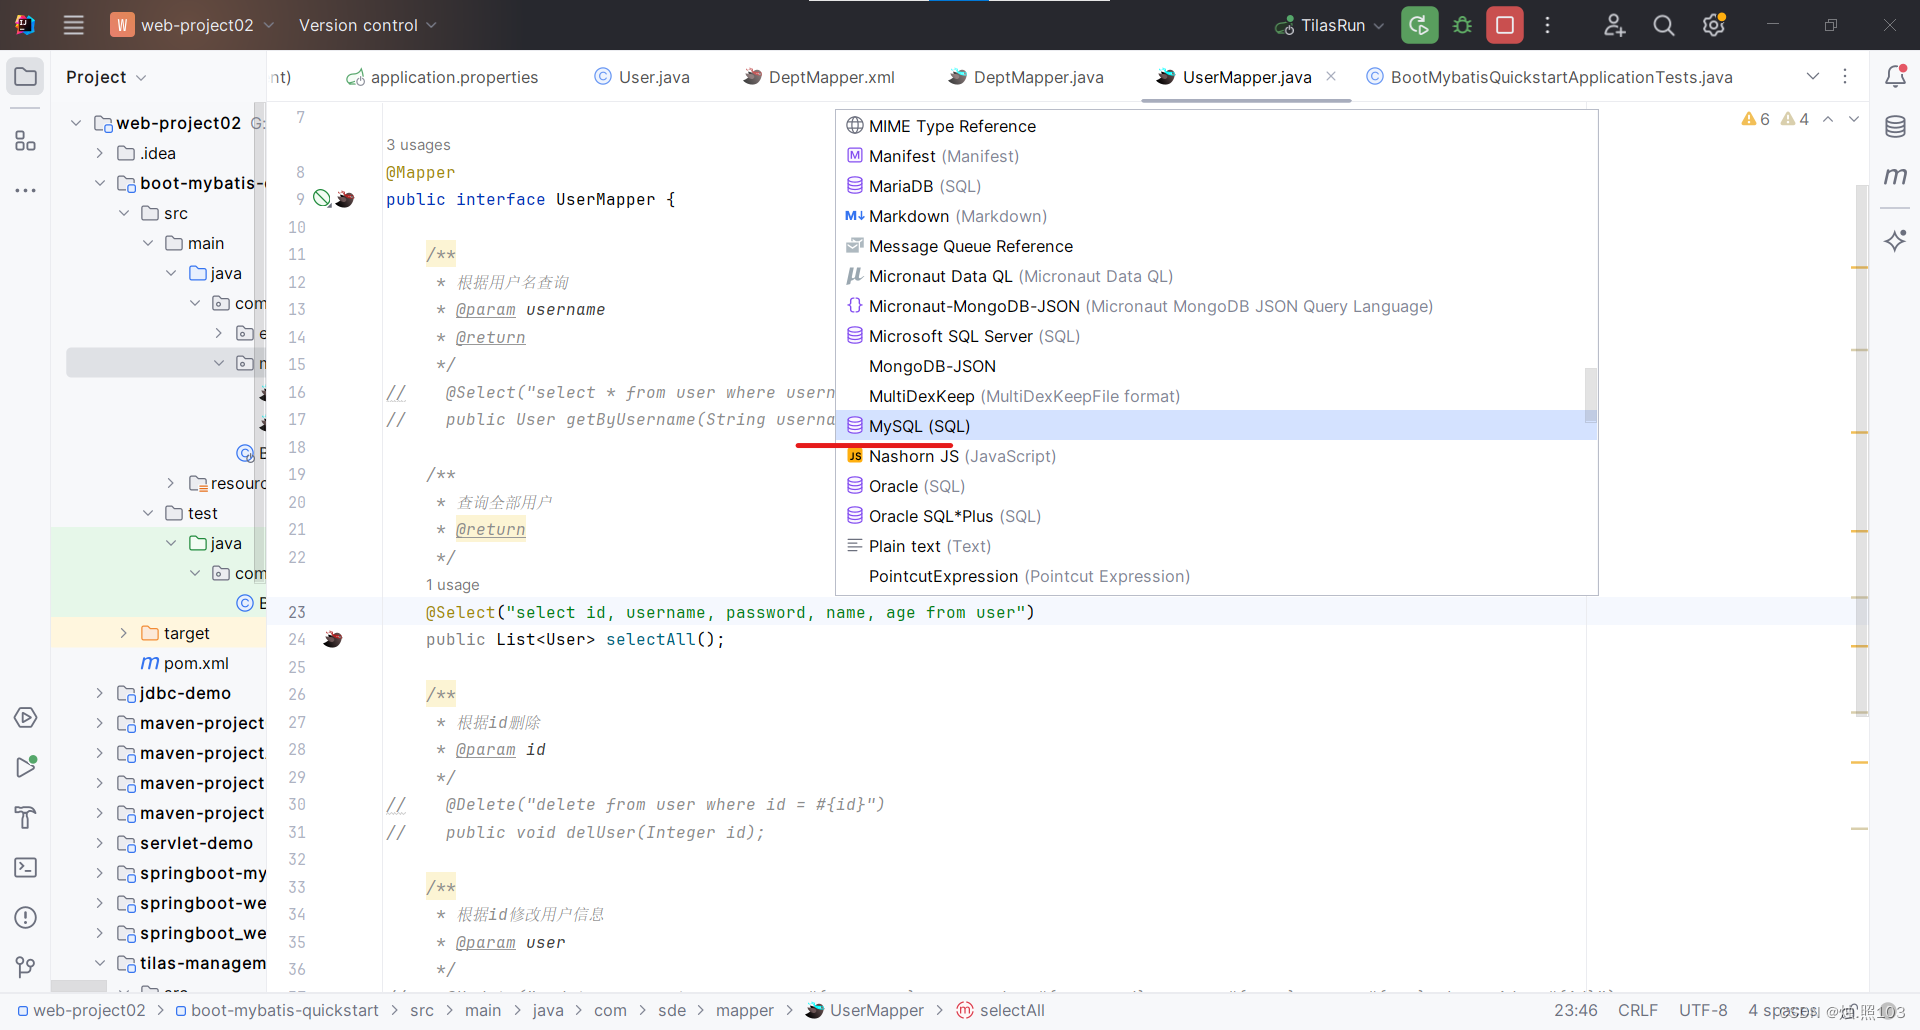Close the UserMapper.java tab

pyautogui.click(x=1331, y=76)
